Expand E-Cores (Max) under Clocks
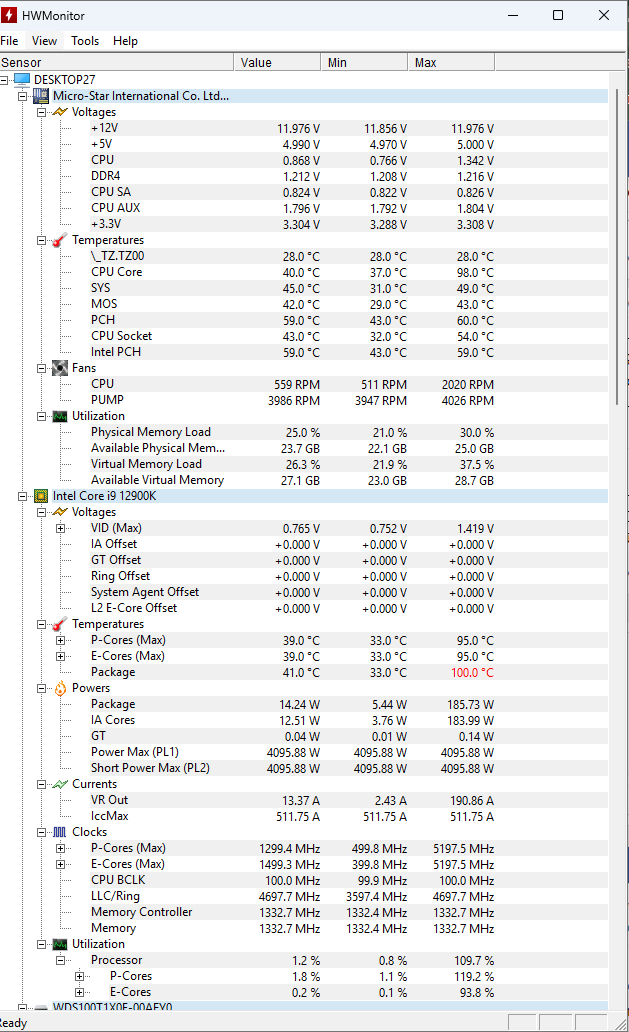Image resolution: width=629 pixels, height=1032 pixels. click(x=61, y=864)
